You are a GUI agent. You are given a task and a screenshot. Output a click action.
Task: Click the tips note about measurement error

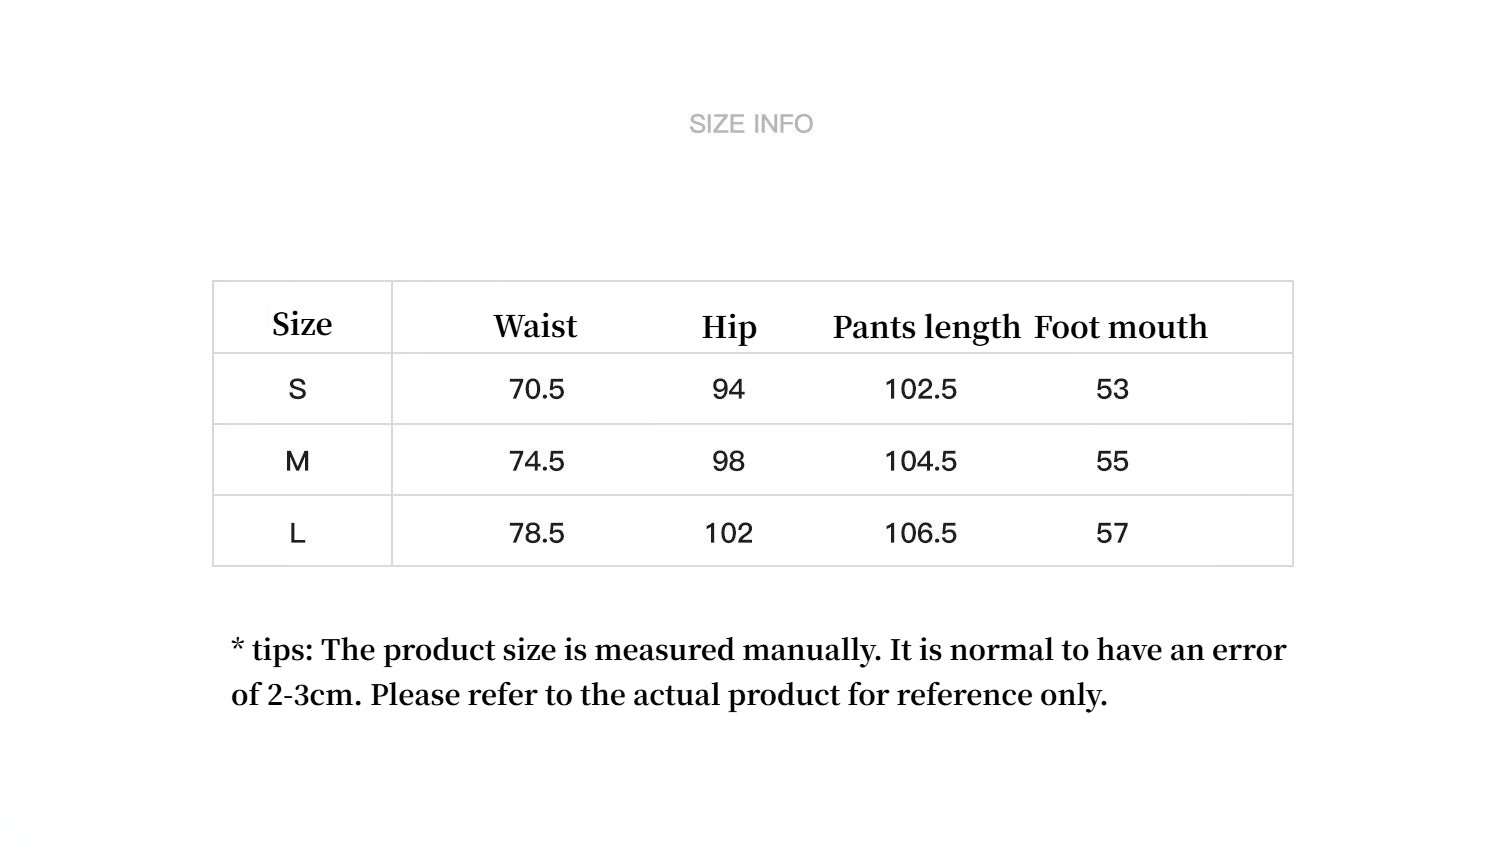758,672
